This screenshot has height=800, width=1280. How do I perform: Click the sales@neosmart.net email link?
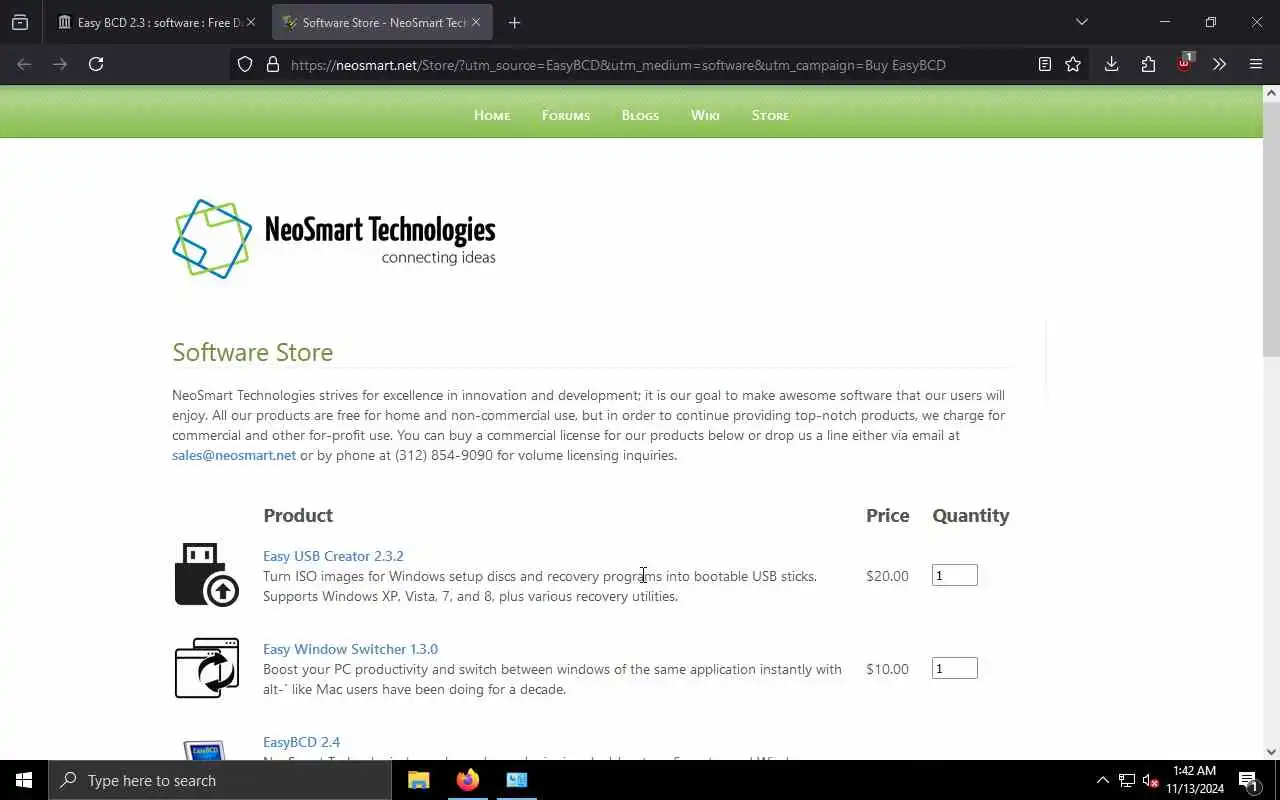(234, 455)
